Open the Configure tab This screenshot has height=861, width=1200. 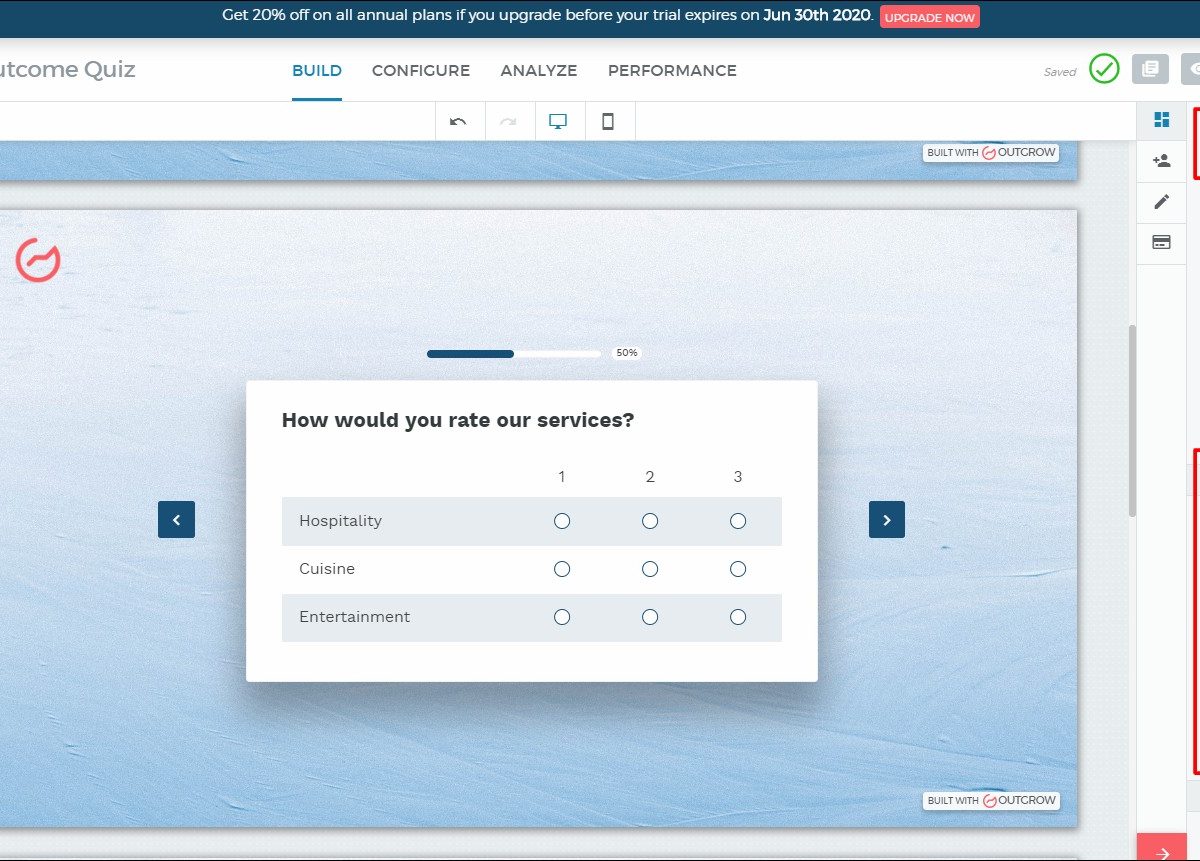(421, 71)
